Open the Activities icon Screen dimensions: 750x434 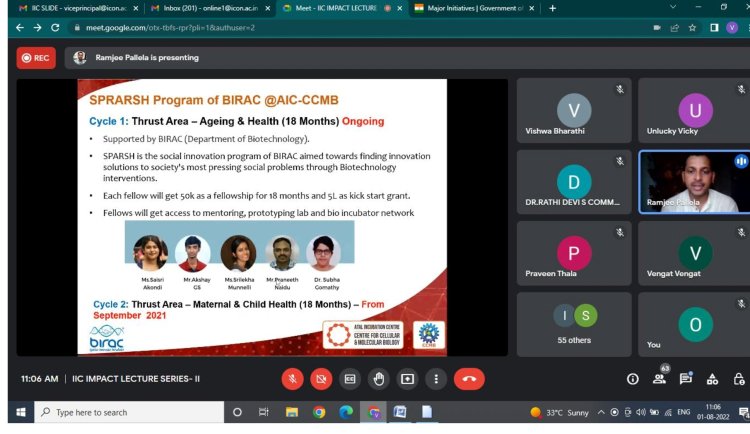click(712, 379)
